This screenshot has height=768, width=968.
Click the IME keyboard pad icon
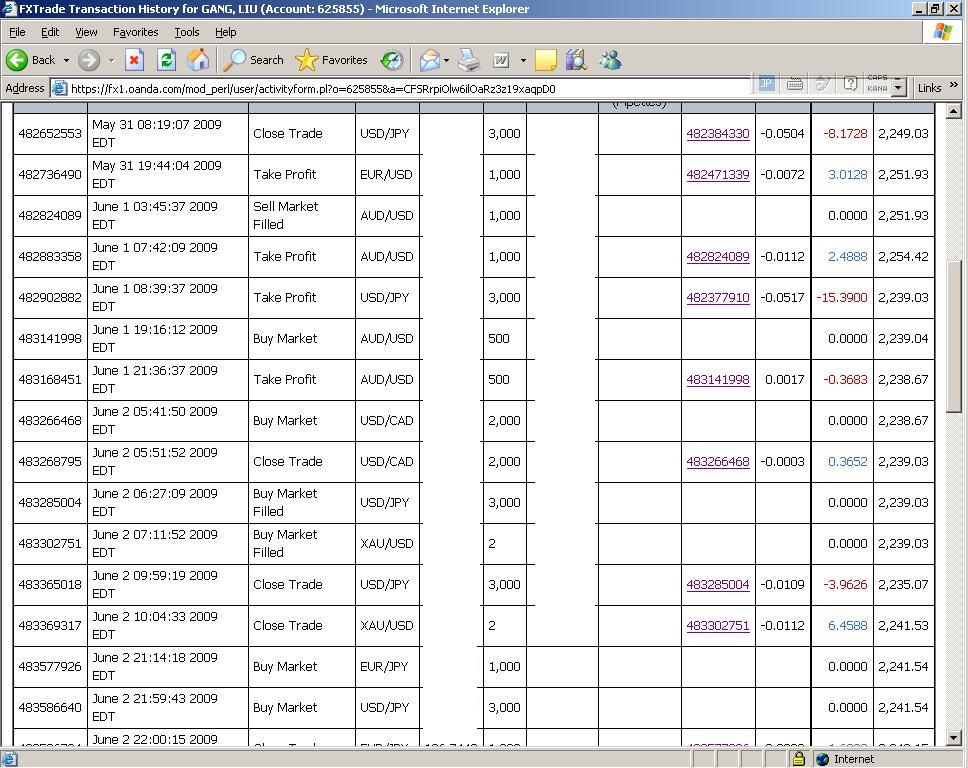(795, 83)
